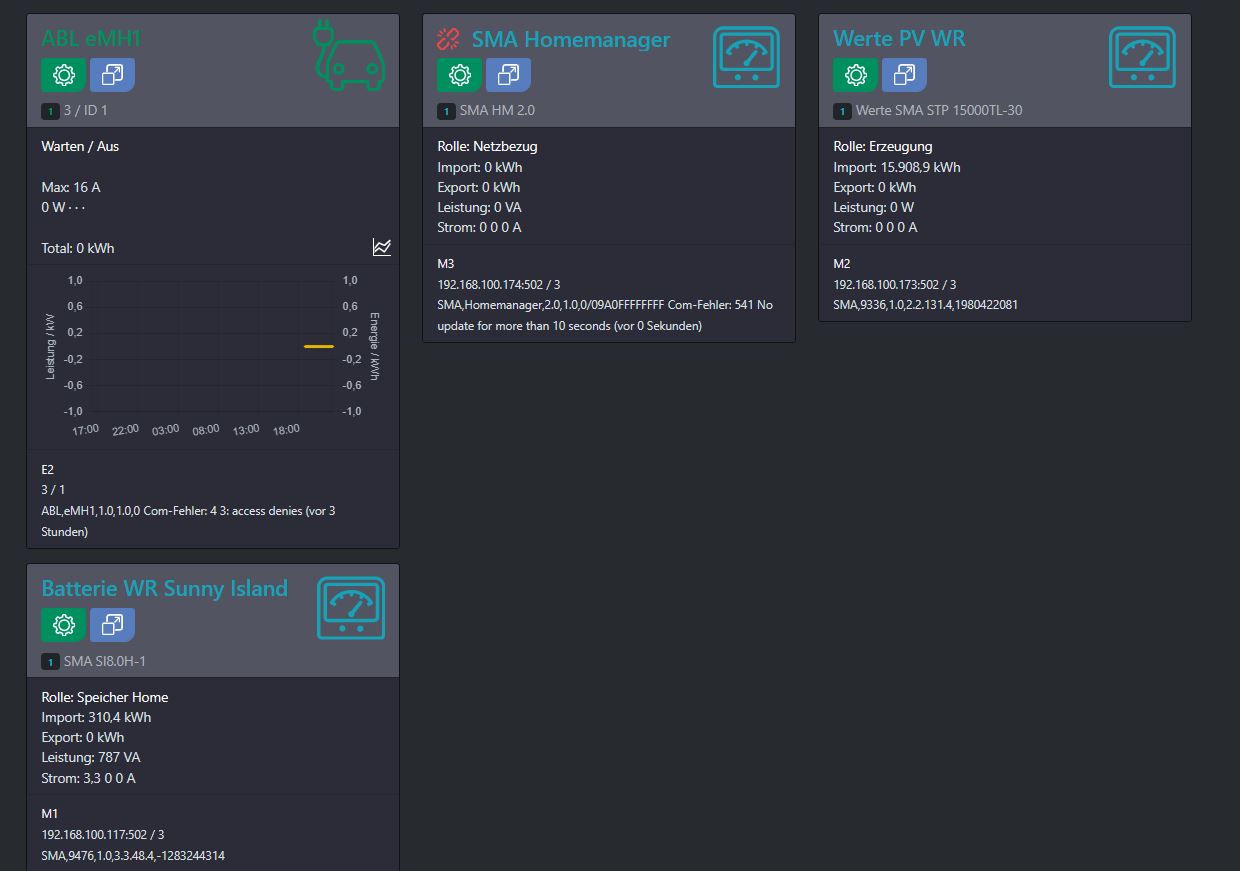Open the Werte PV WR title link
Screen dimensions: 1240x871
click(899, 39)
